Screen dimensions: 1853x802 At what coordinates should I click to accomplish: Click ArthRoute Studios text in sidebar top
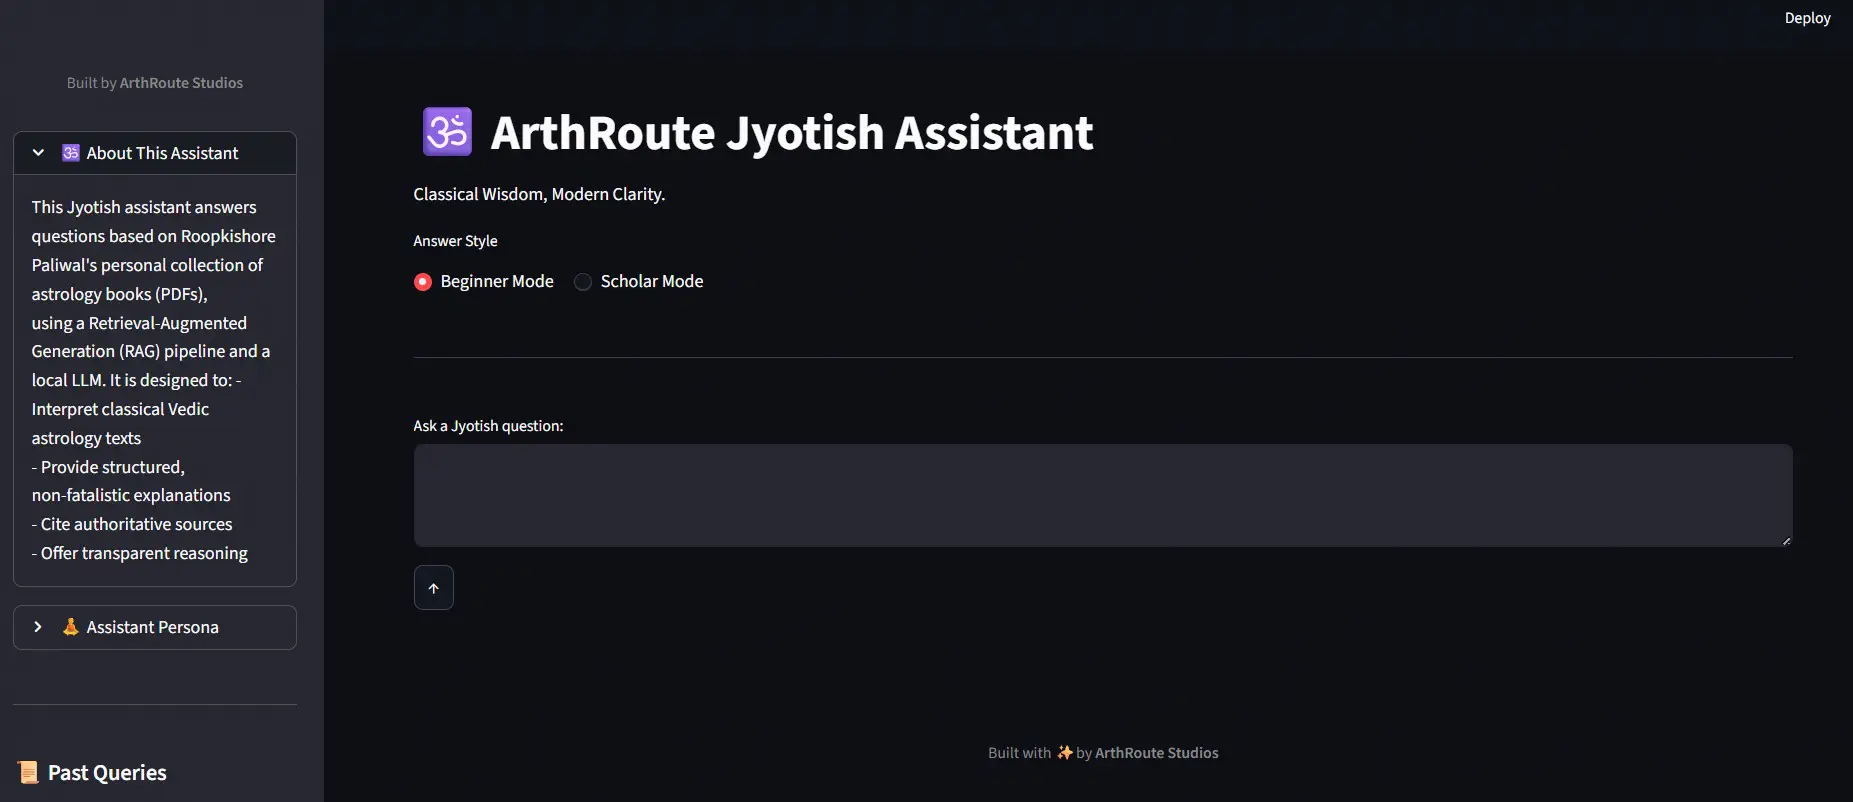[181, 83]
